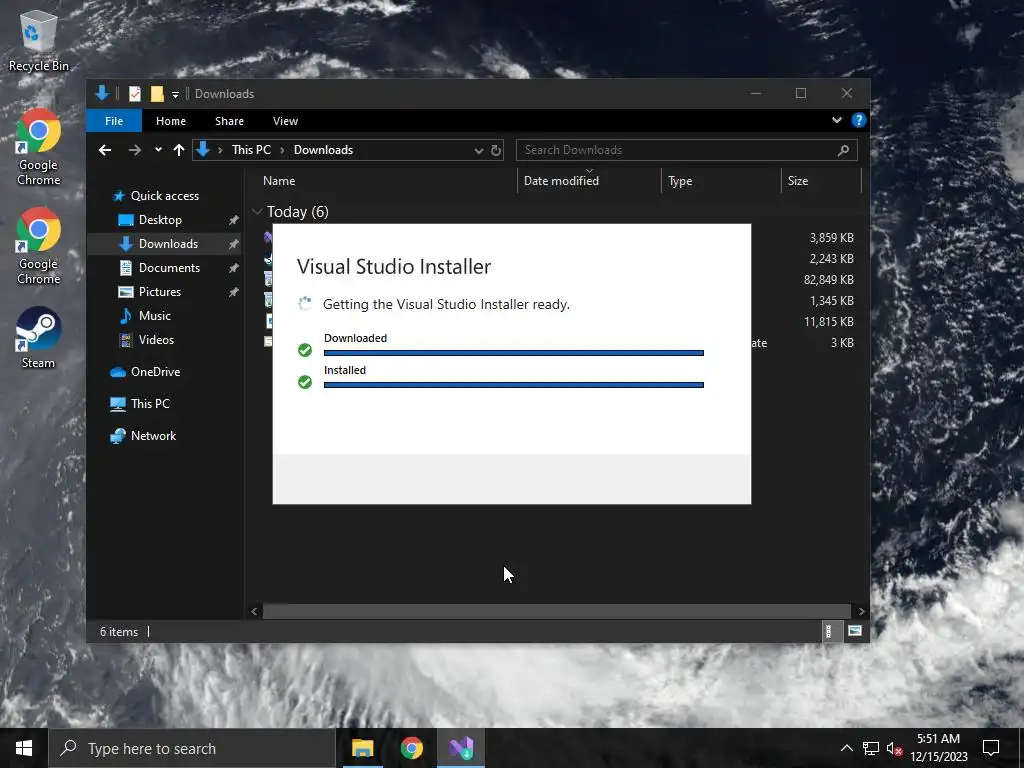Screen dimensions: 1024x768
Task: Click the search magnifier icon in Explorer
Action: coord(843,150)
